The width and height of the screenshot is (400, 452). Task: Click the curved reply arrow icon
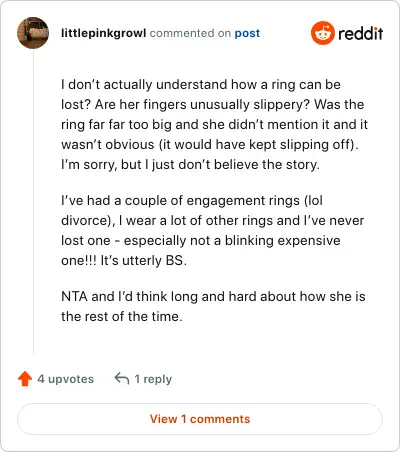[x=122, y=378]
